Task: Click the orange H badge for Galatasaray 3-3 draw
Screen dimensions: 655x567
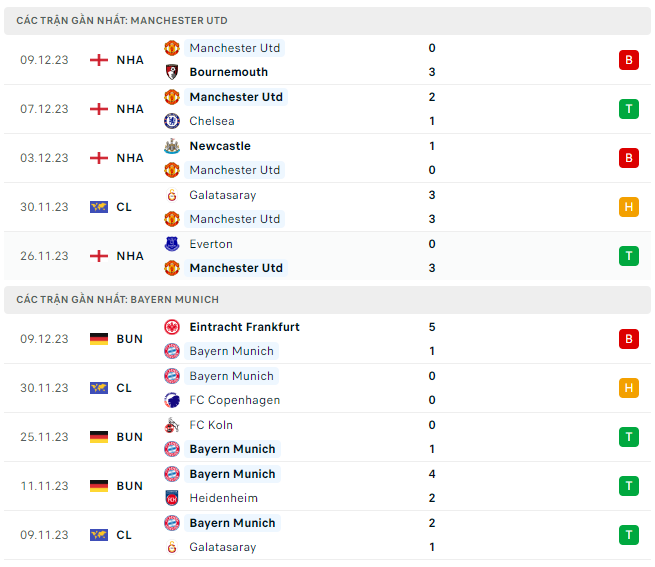Action: click(628, 207)
